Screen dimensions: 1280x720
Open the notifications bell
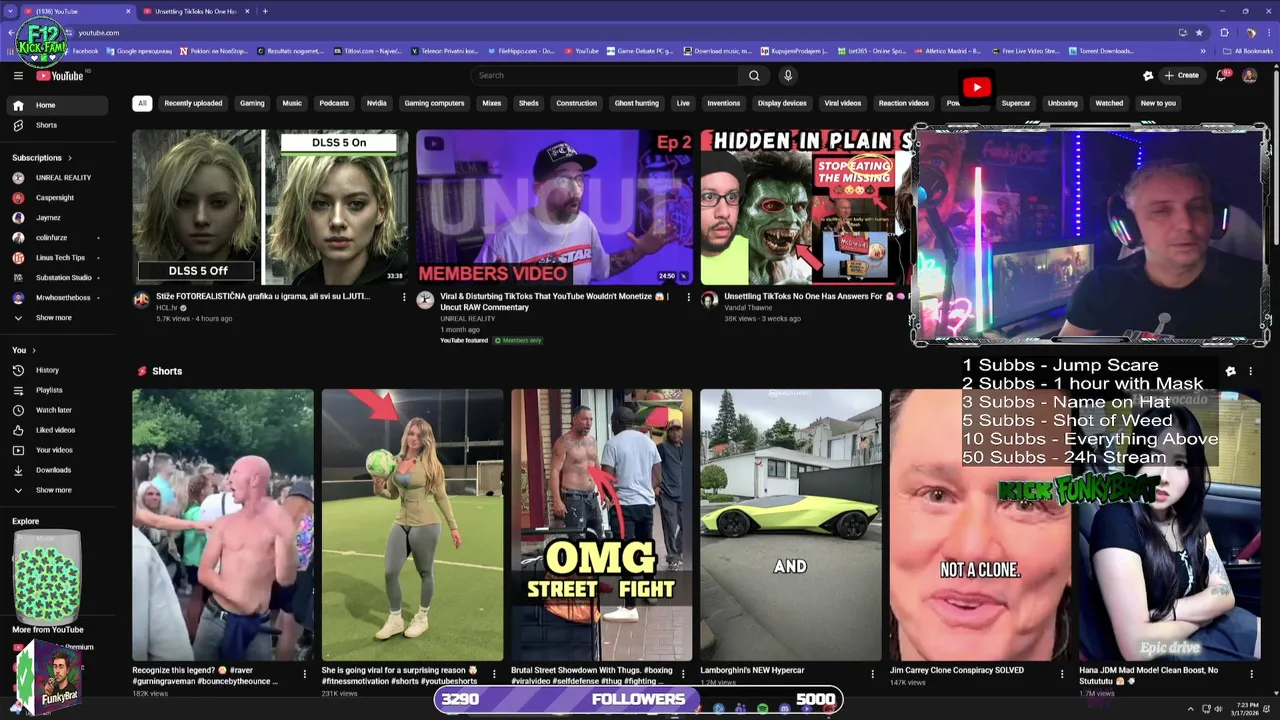pos(1221,75)
